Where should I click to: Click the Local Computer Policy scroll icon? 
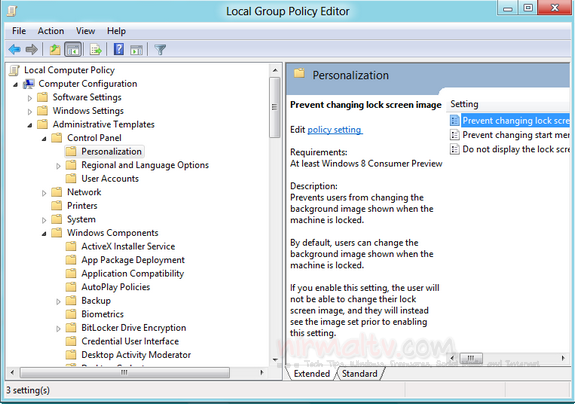click(15, 70)
